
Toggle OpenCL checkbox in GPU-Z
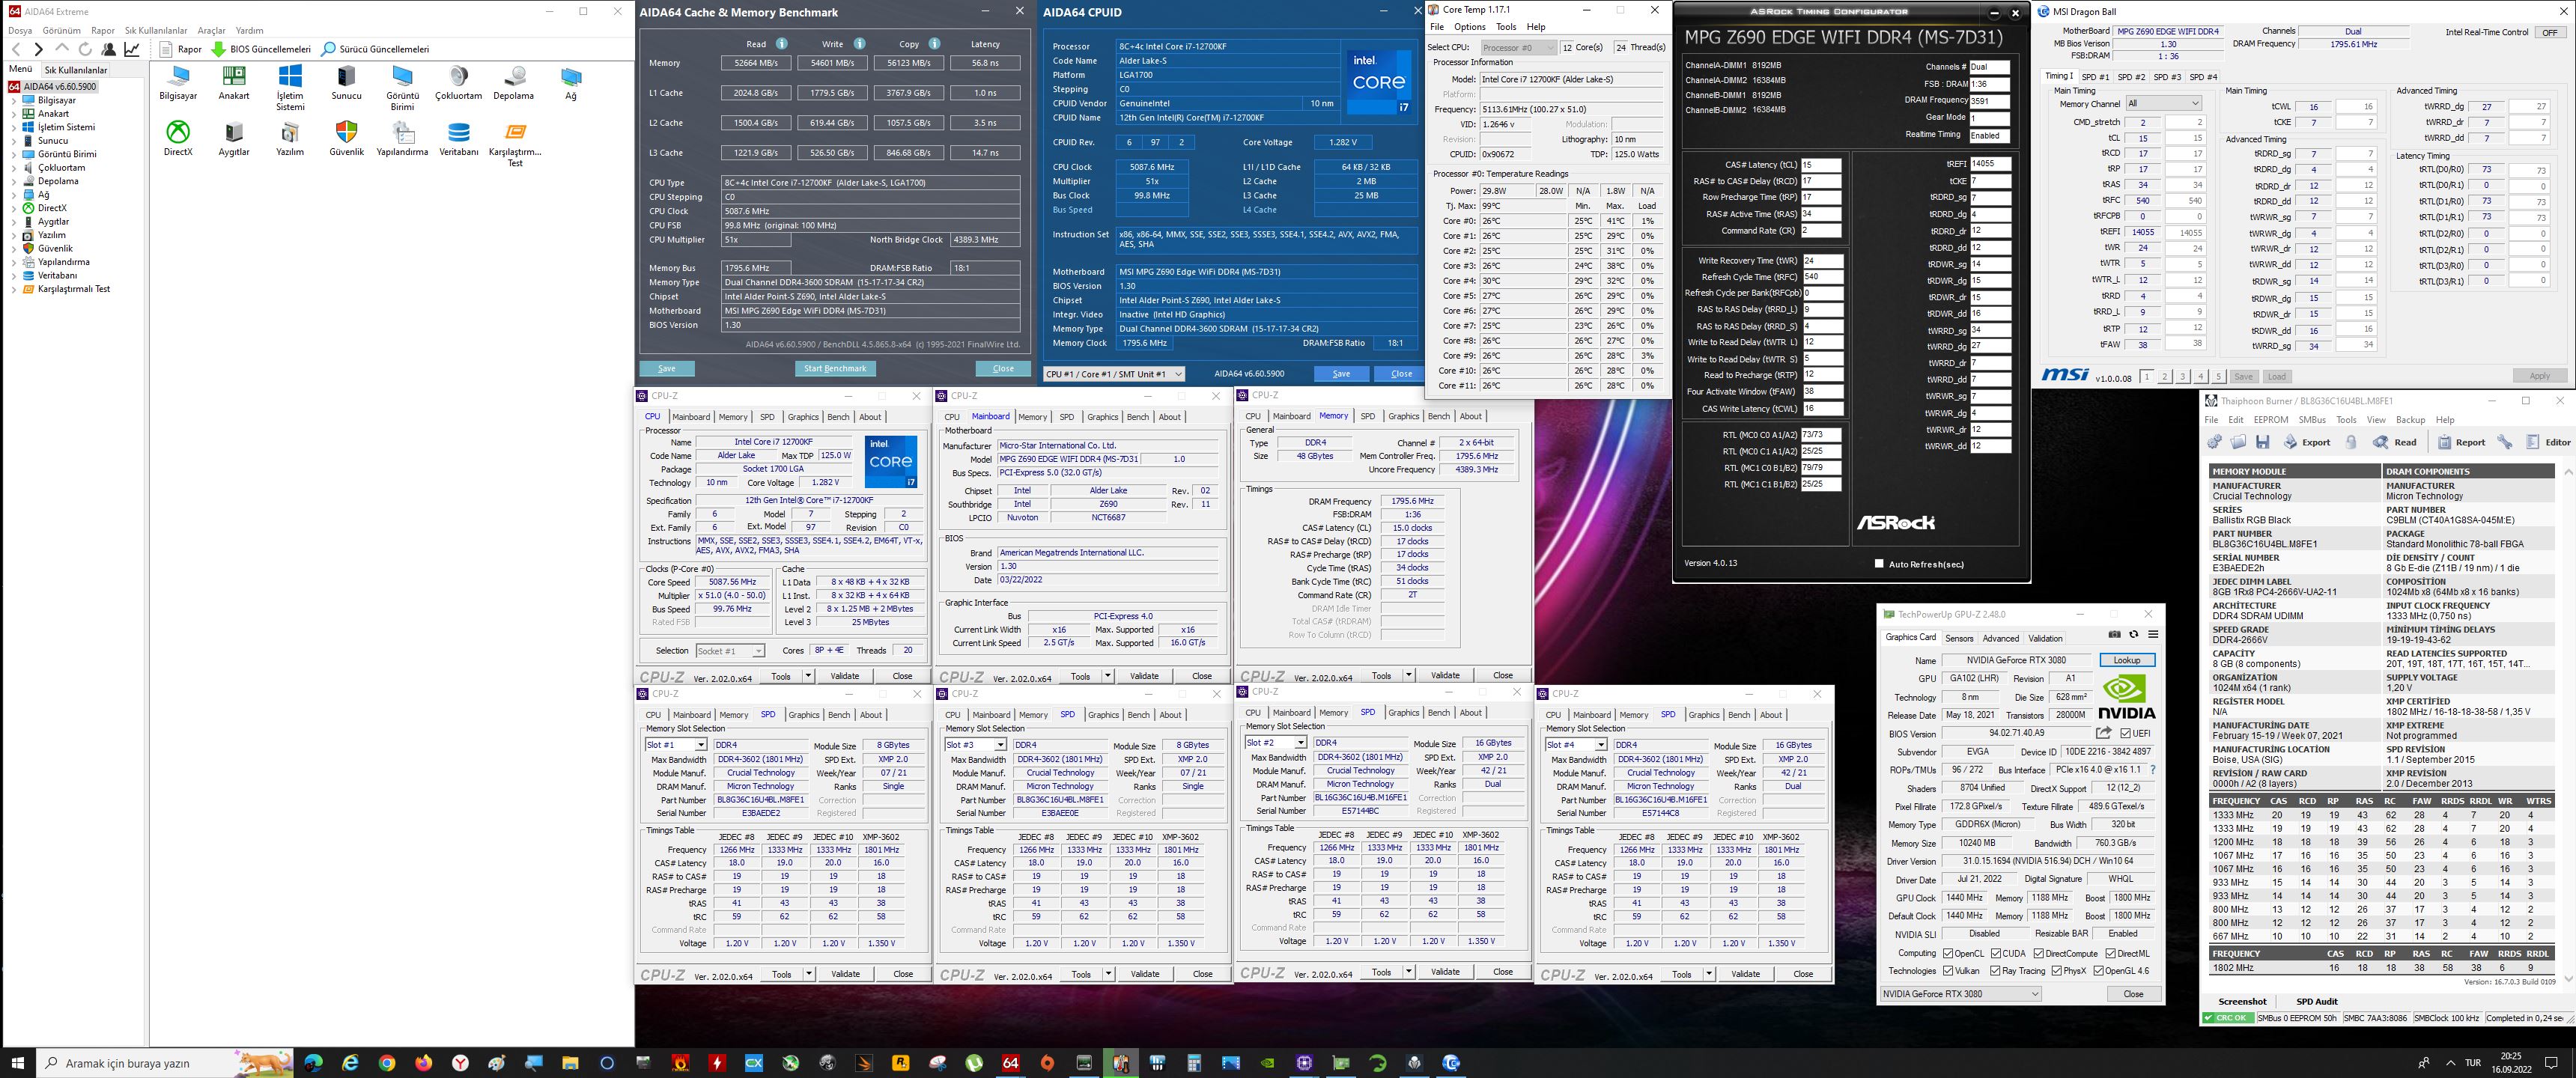click(1947, 953)
